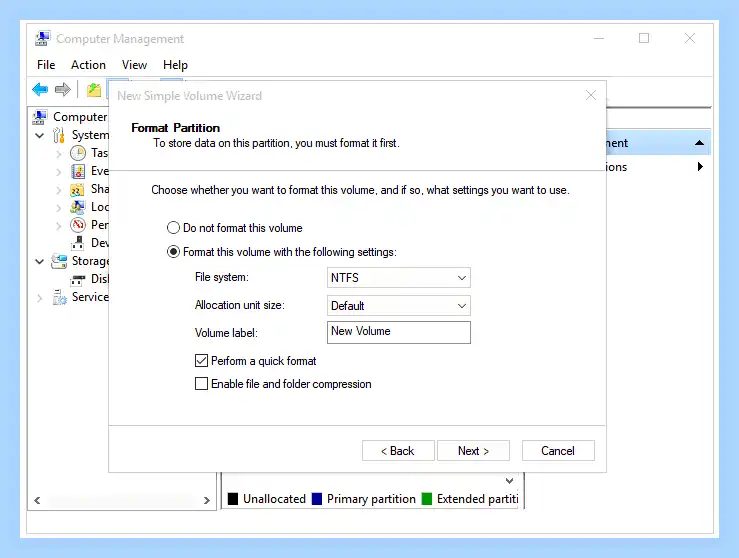Click Next to continue the wizard
Screen dimensions: 739x558
tap(473, 451)
